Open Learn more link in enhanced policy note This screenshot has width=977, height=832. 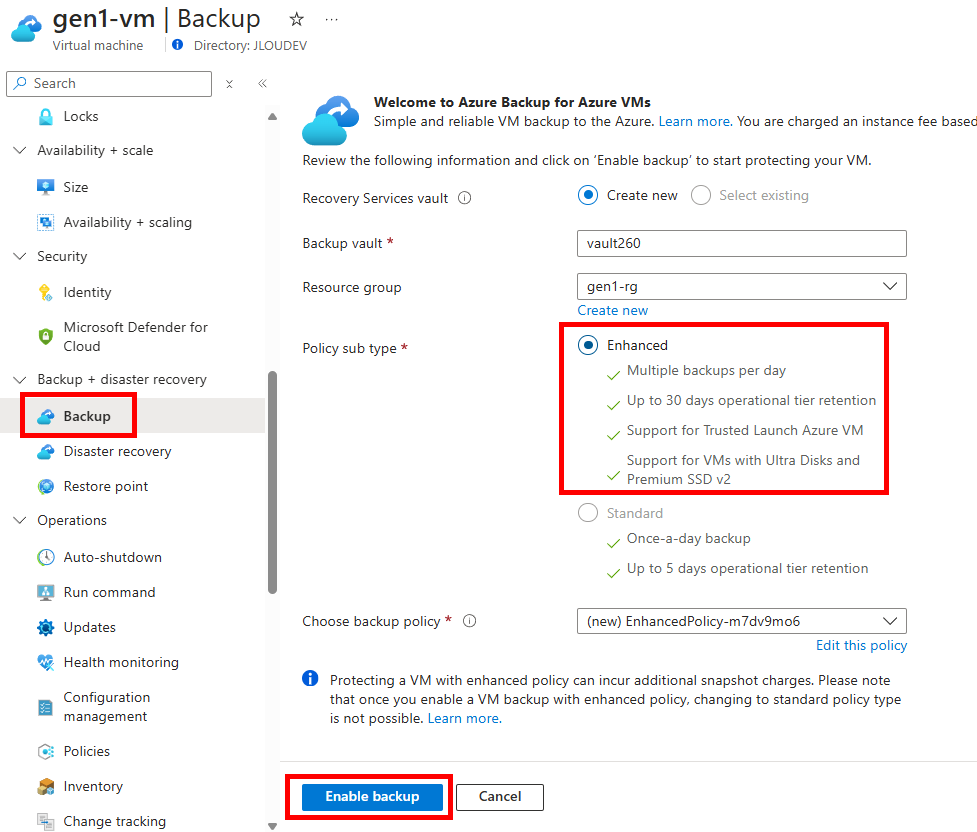tap(464, 718)
